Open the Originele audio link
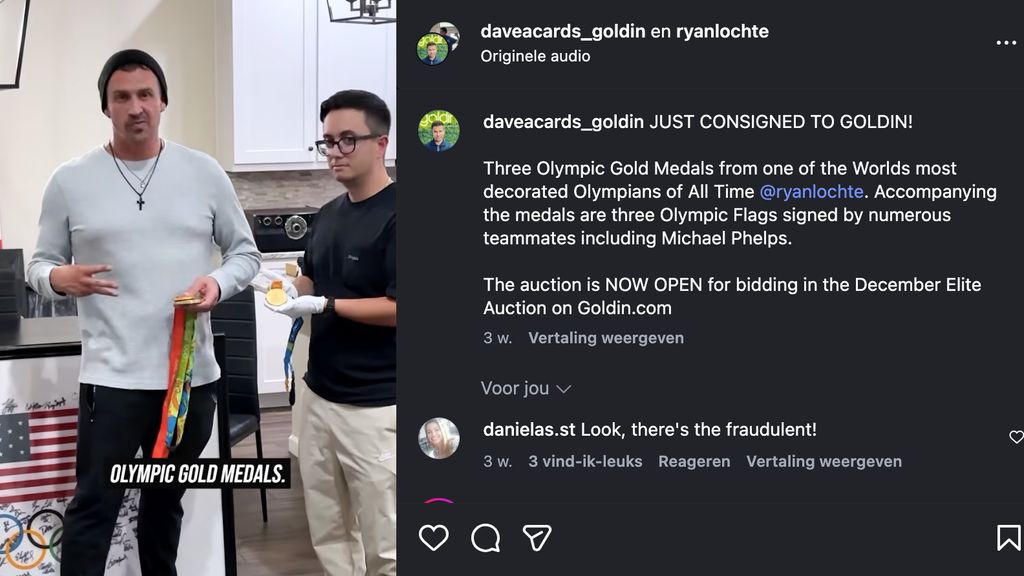 536,57
